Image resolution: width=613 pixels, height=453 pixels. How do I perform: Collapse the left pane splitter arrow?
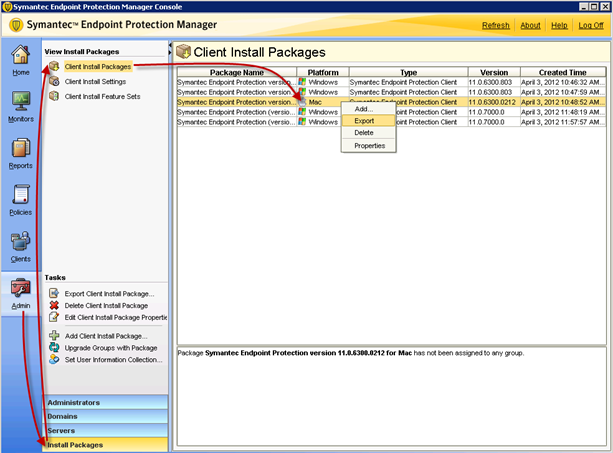pos(170,45)
